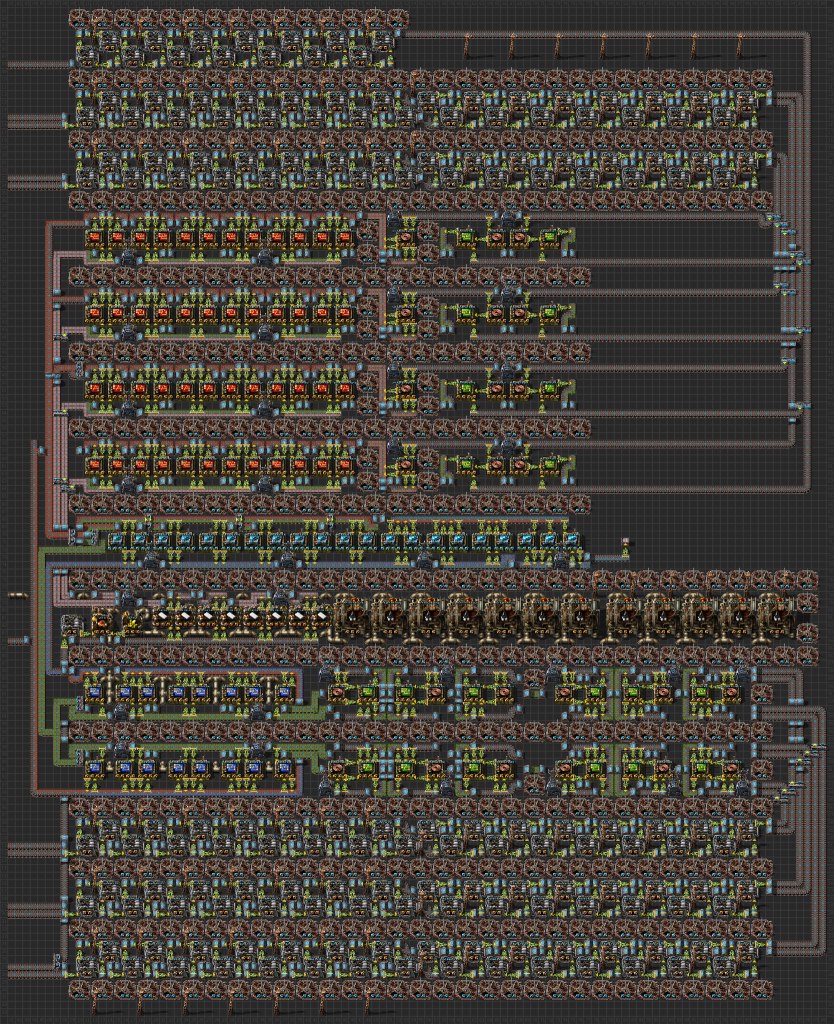
Task: Select the rightmost red-icon assembler in top red row
Action: [x=344, y=237]
